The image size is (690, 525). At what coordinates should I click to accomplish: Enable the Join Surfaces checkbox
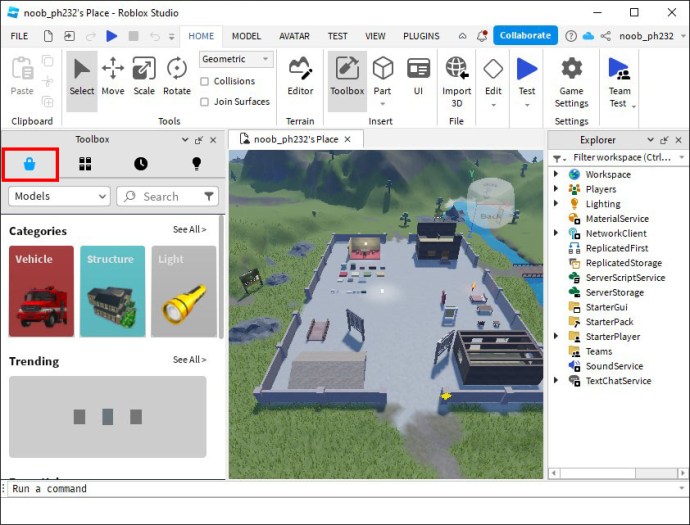tap(205, 102)
